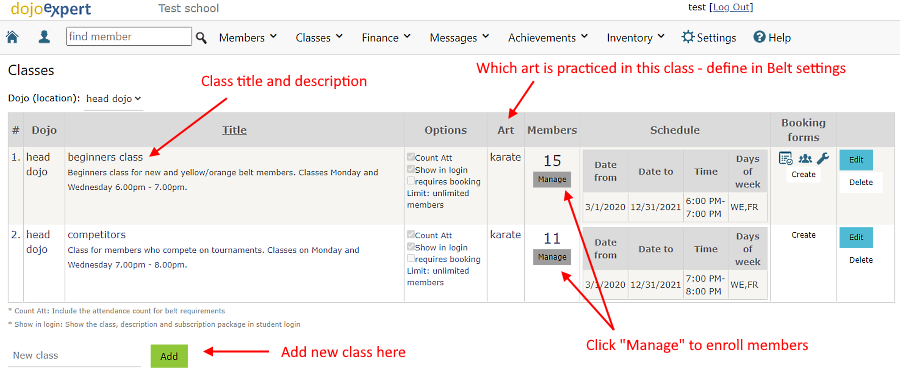Focus the find member search box
This screenshot has height=380, width=900.
[x=129, y=37]
